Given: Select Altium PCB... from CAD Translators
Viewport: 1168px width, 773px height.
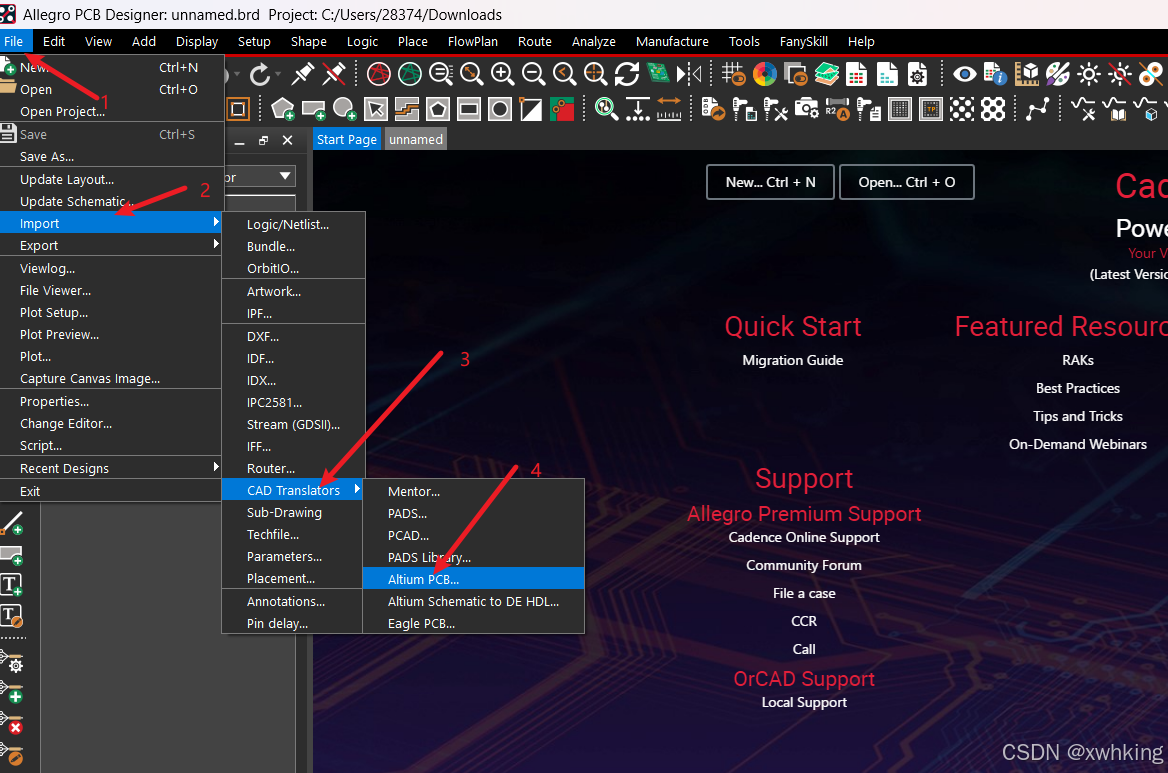Looking at the screenshot, I should point(473,579).
